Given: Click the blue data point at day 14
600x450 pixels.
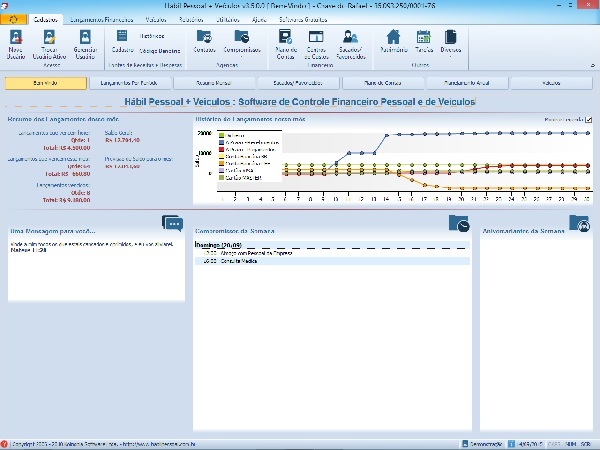Looking at the screenshot, I should click(x=386, y=135).
